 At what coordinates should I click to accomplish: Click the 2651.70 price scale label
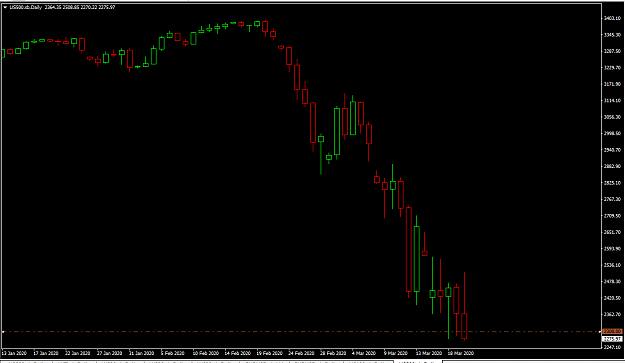tap(613, 232)
